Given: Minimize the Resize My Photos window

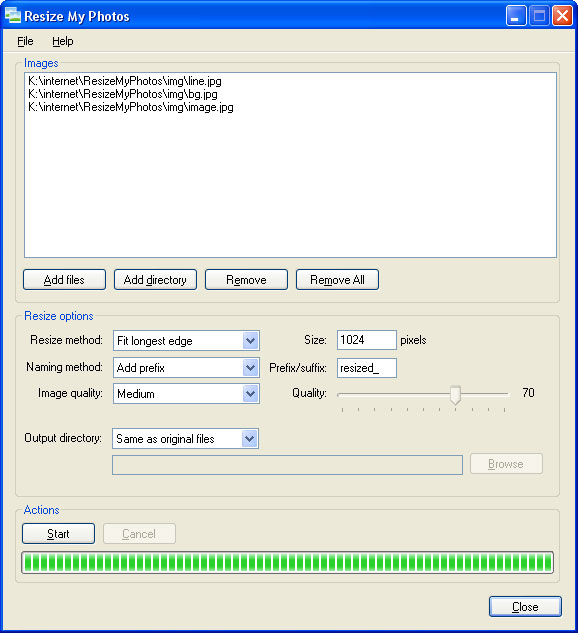Looking at the screenshot, I should (x=515, y=16).
